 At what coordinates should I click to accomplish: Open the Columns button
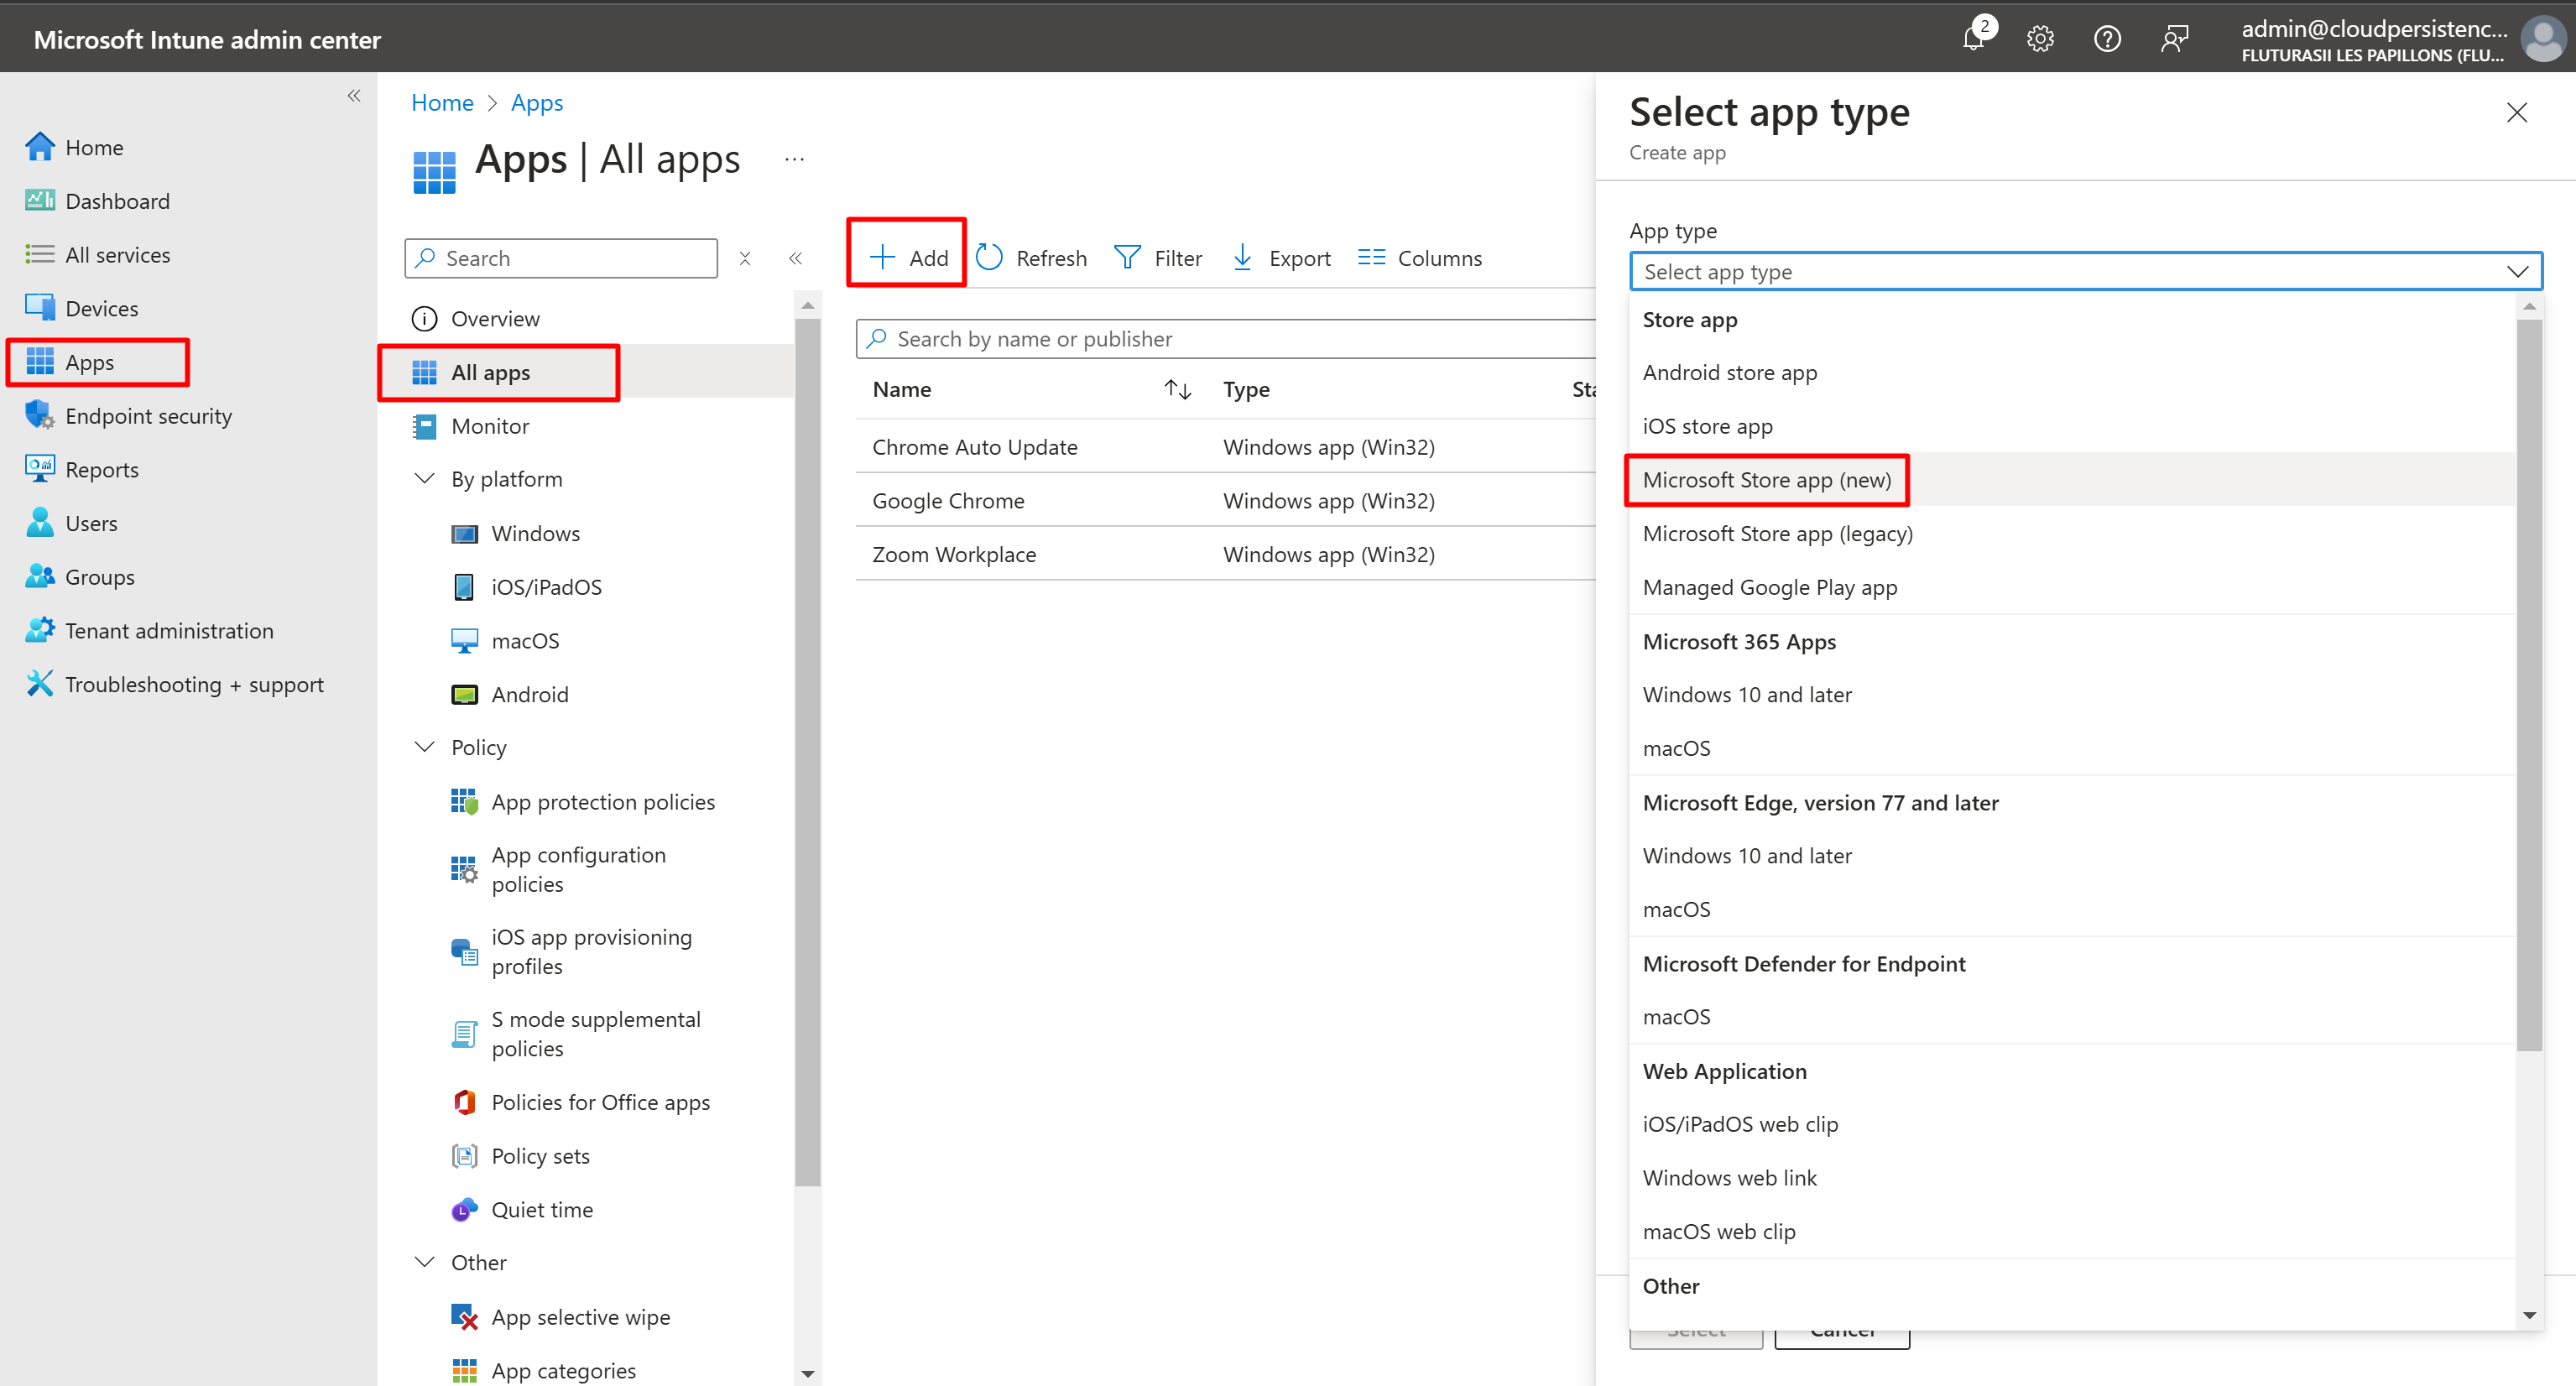coord(1420,258)
